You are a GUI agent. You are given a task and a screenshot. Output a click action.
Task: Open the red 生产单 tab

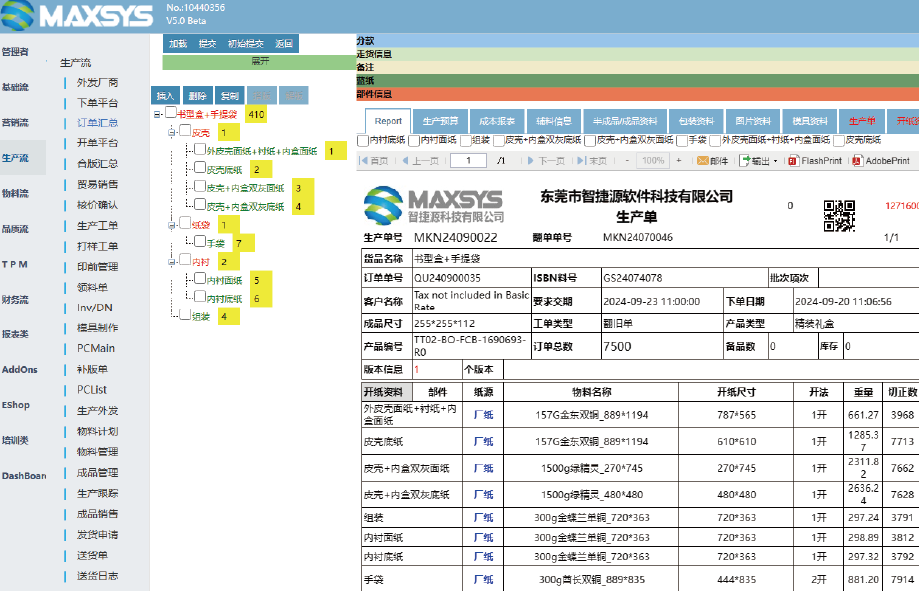(862, 121)
